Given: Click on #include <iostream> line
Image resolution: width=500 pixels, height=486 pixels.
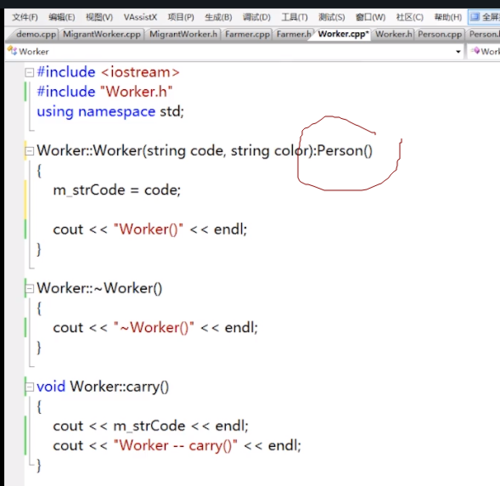Looking at the screenshot, I should click(x=108, y=72).
